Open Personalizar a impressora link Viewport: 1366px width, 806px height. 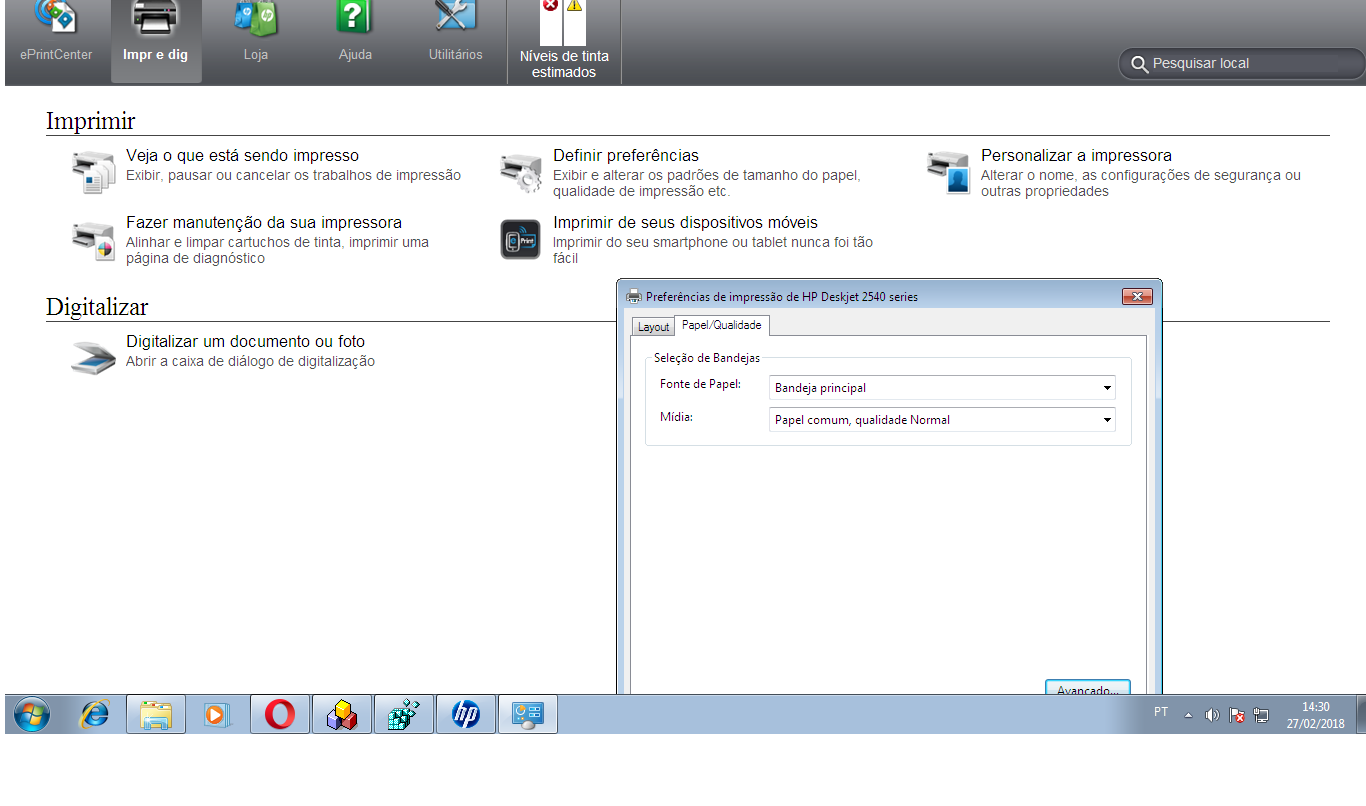(1076, 156)
